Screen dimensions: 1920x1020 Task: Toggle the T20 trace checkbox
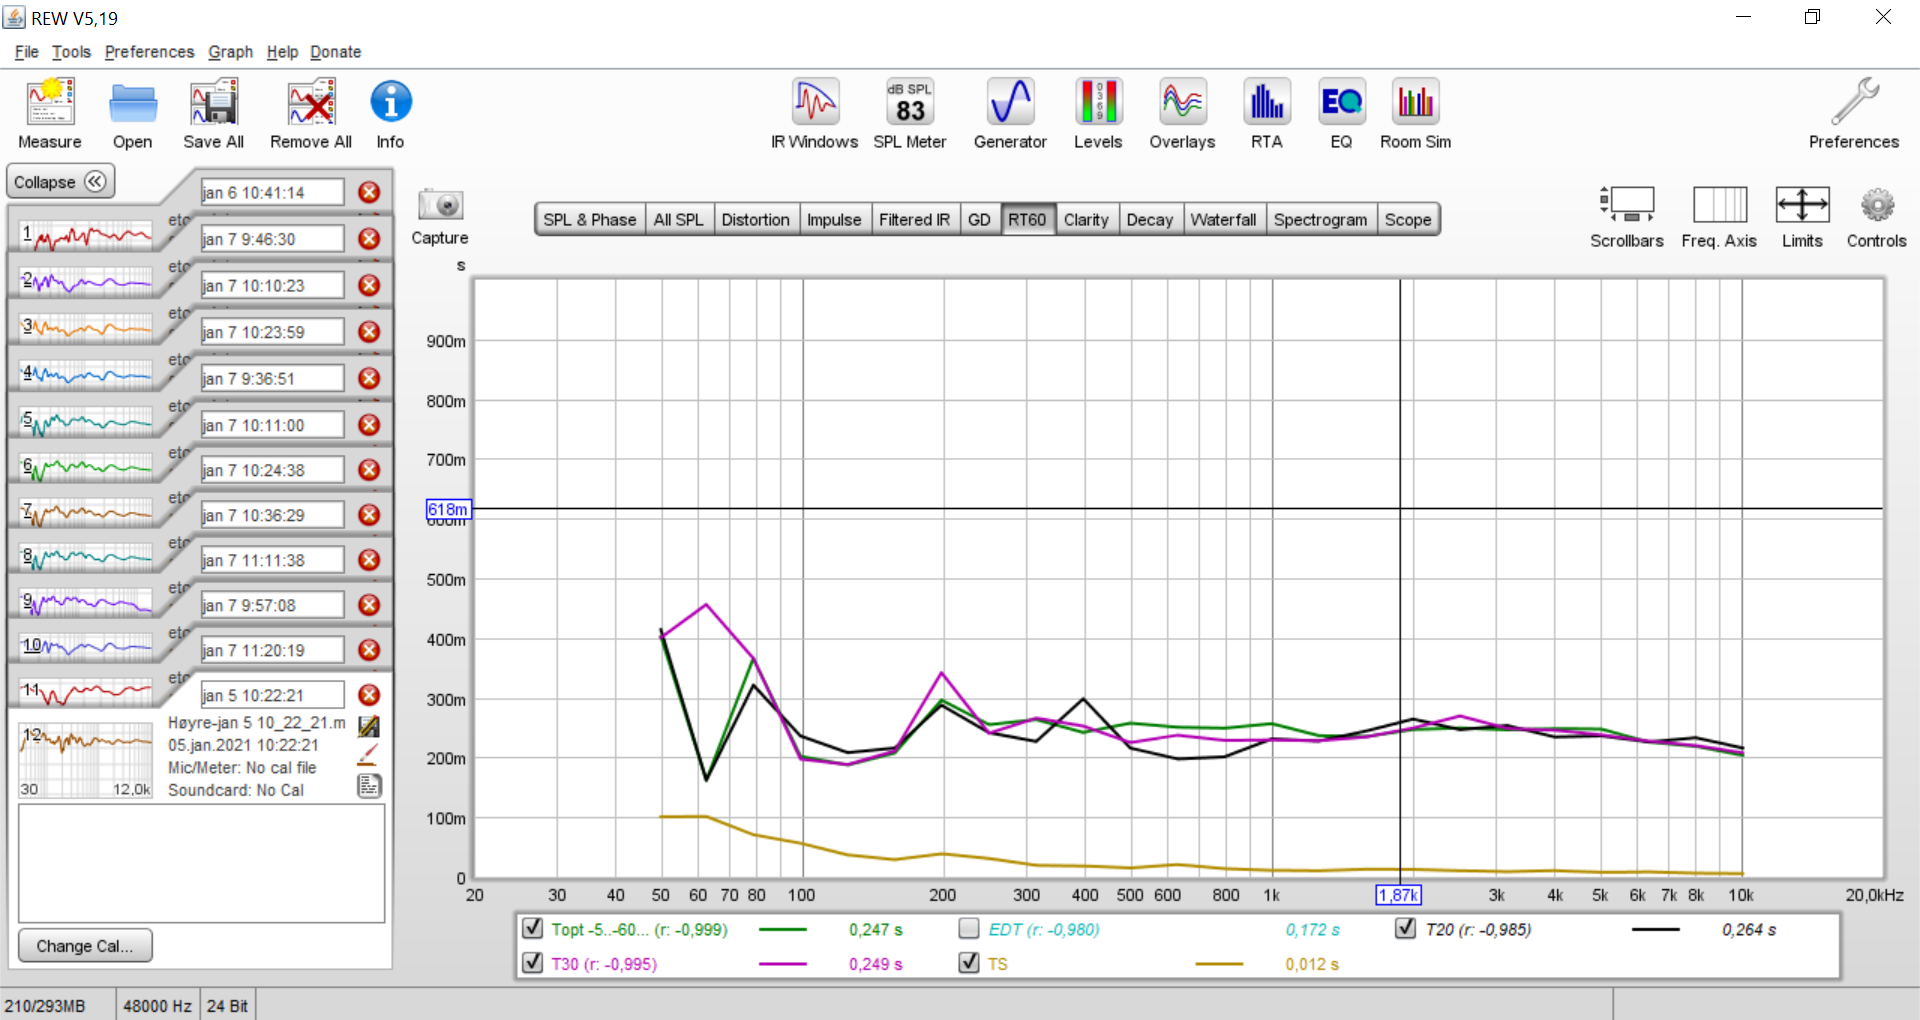pos(1405,929)
